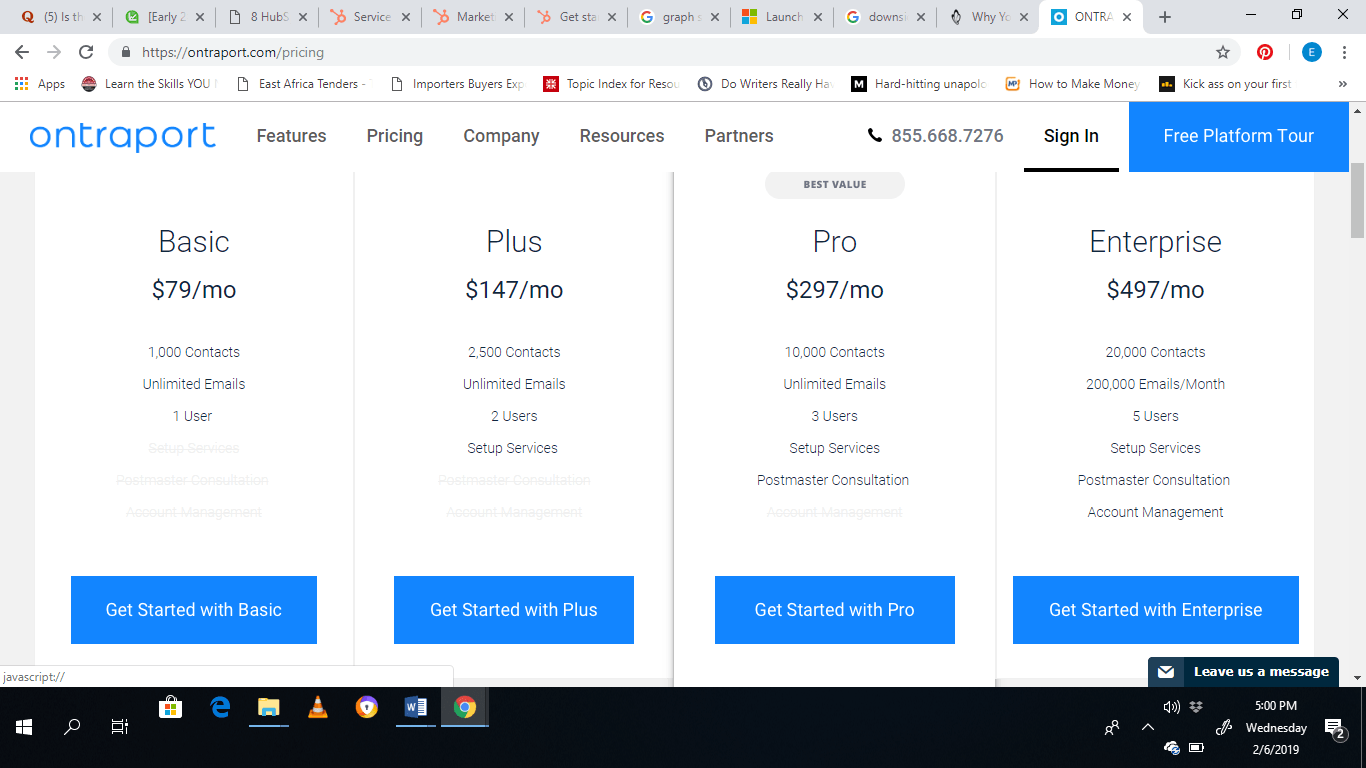Image resolution: width=1366 pixels, height=768 pixels.
Task: Open the Importers Buyers Exp bookmark
Action: [458, 84]
